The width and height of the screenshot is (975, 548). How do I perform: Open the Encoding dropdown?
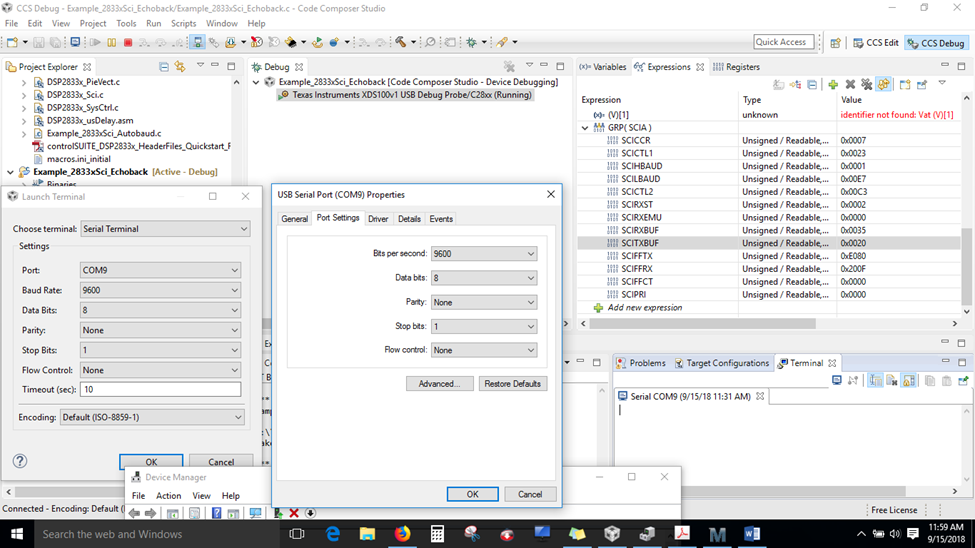point(152,417)
